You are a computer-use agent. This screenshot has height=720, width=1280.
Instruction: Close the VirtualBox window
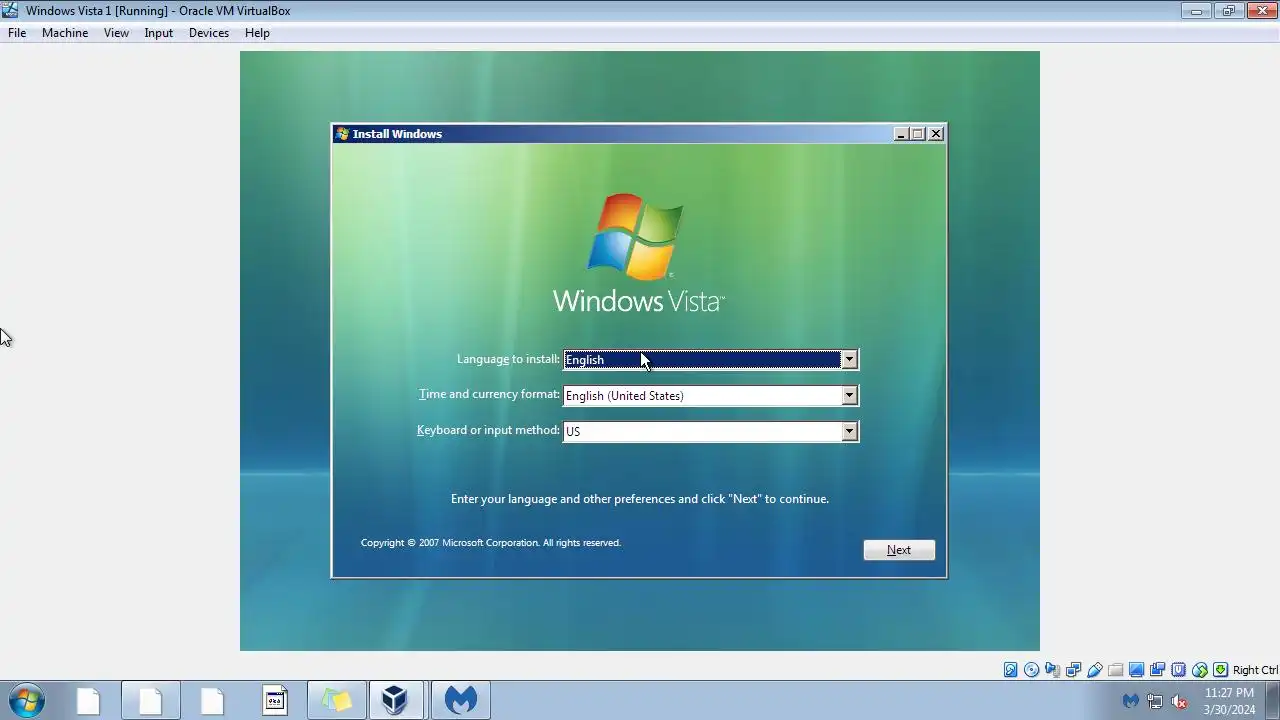tap(1260, 11)
